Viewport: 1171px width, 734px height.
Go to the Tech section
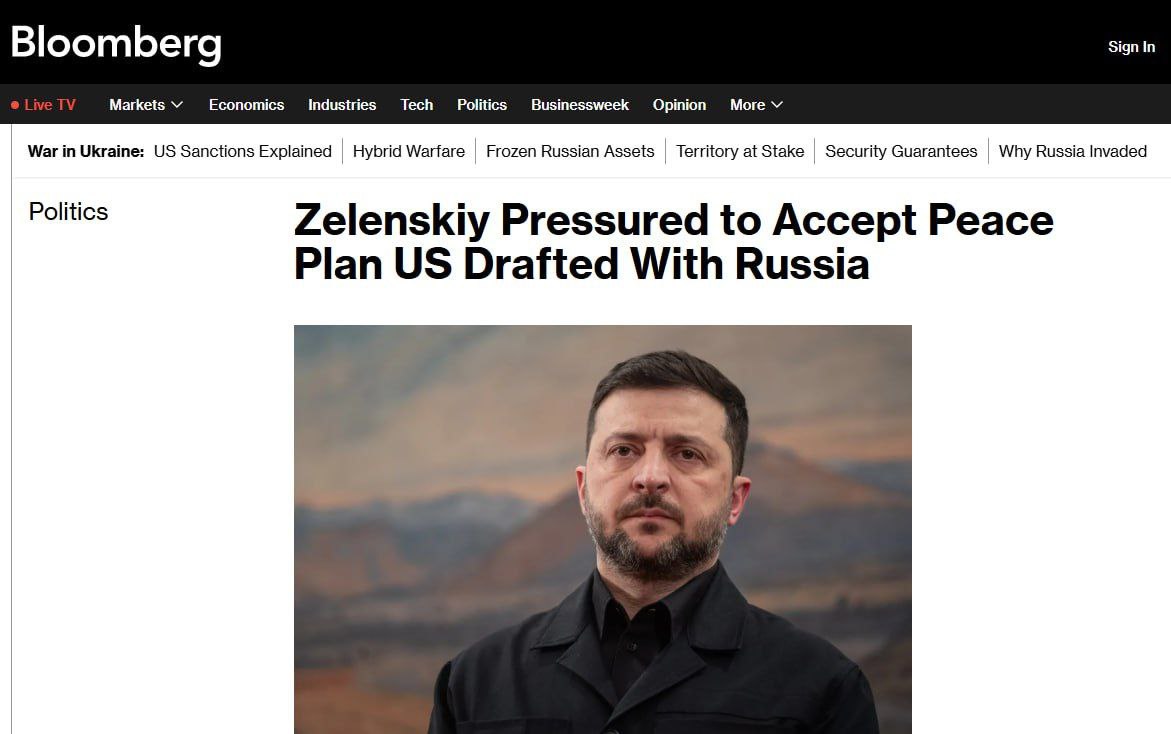coord(417,105)
